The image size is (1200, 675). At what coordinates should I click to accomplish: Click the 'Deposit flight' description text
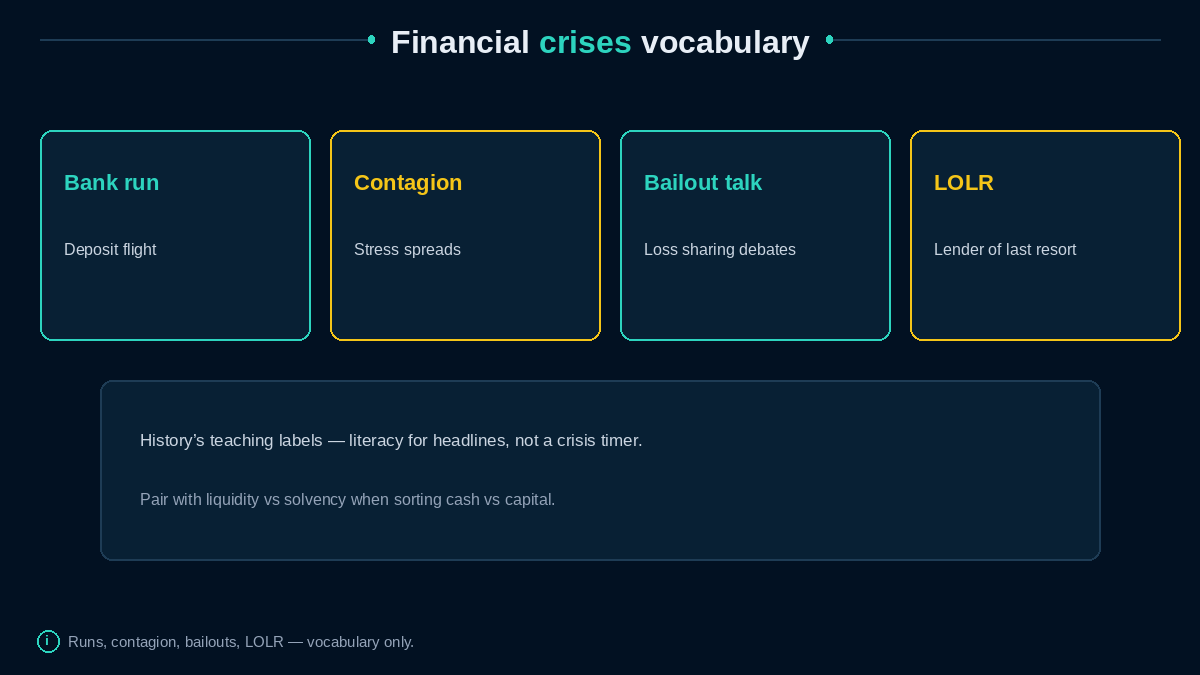coord(110,249)
